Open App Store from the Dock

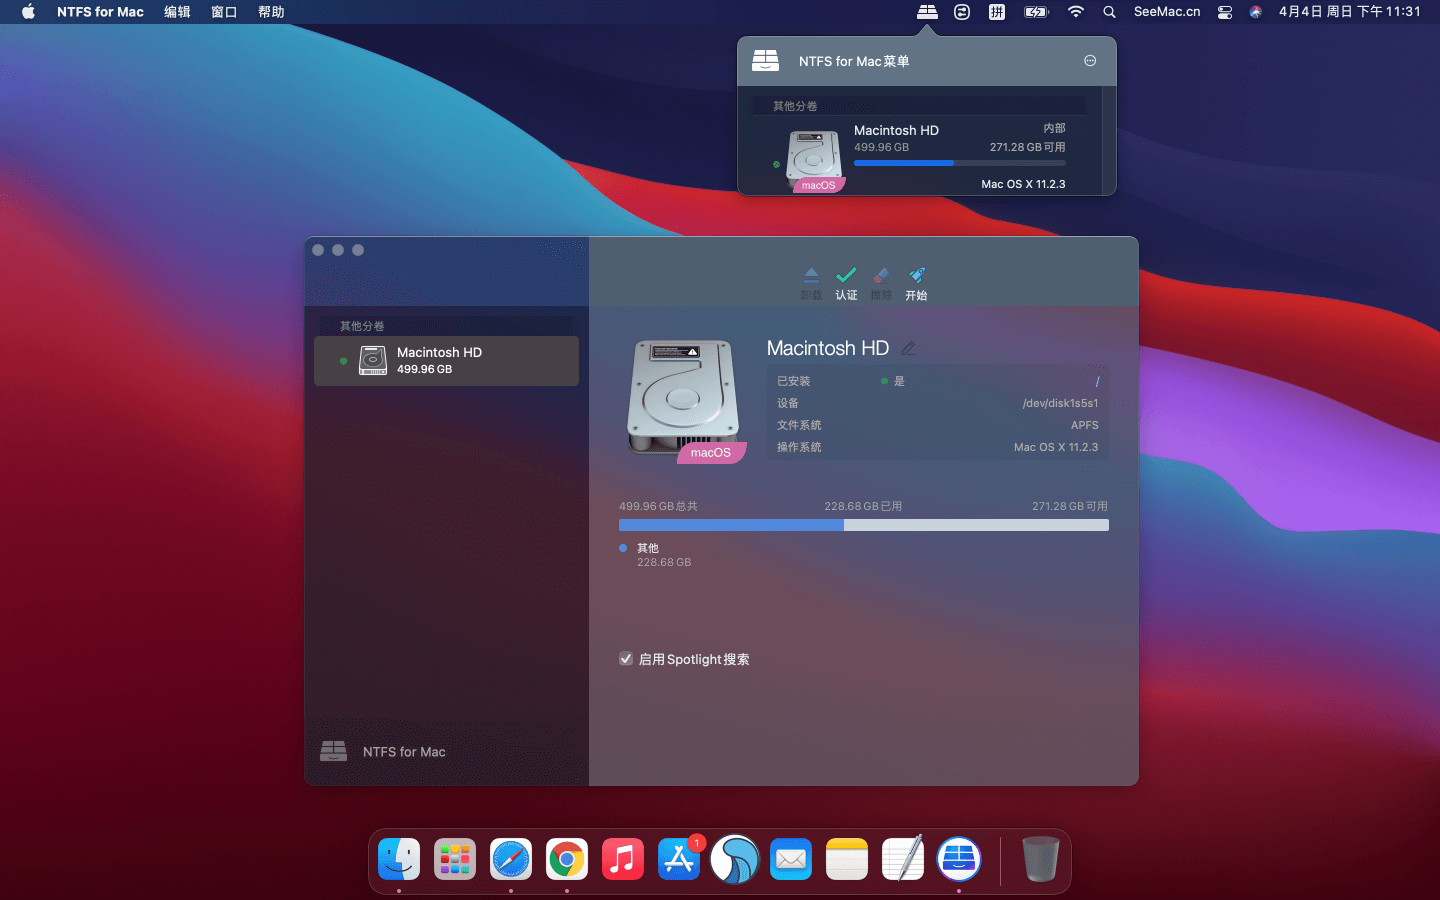(679, 859)
